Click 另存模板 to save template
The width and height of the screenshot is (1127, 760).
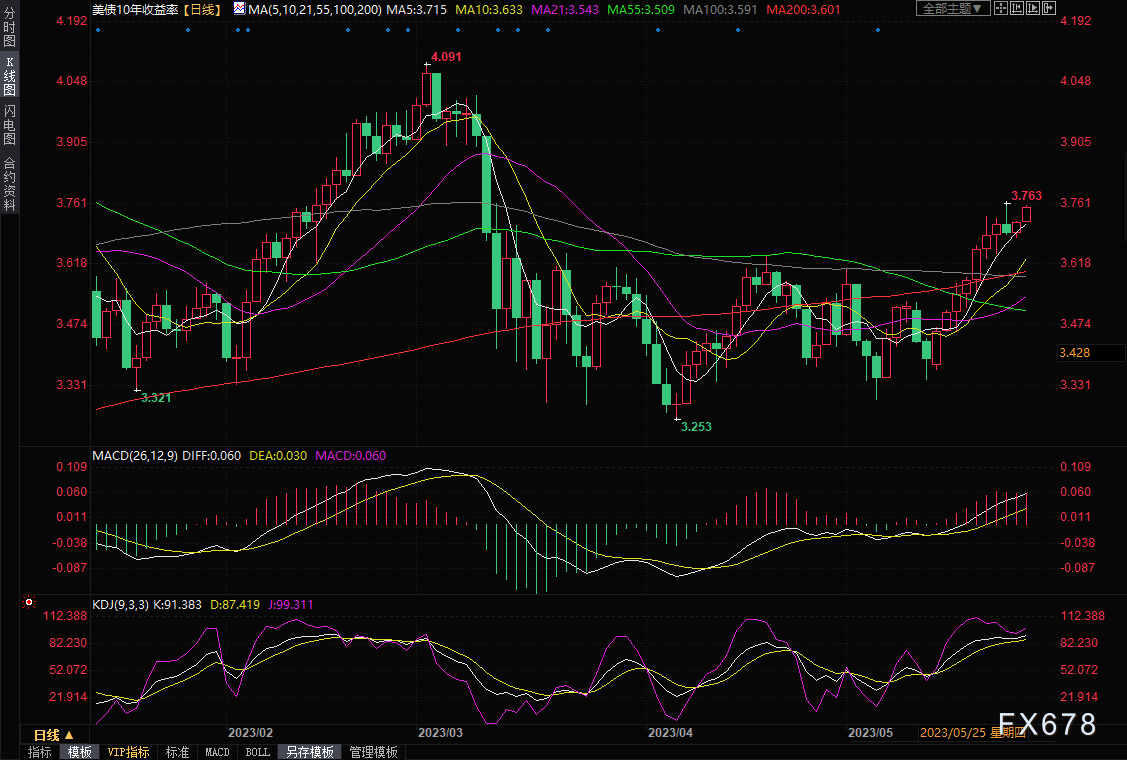(x=308, y=752)
